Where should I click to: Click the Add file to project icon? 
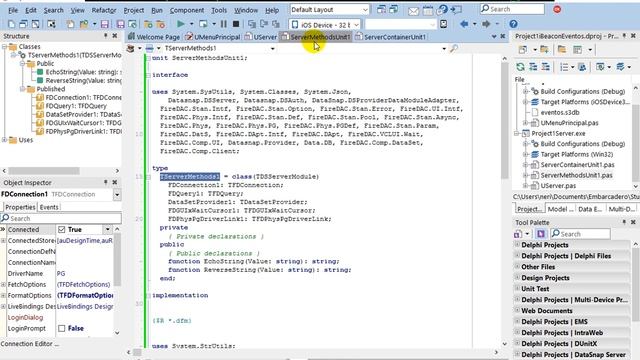[x=148, y=24]
